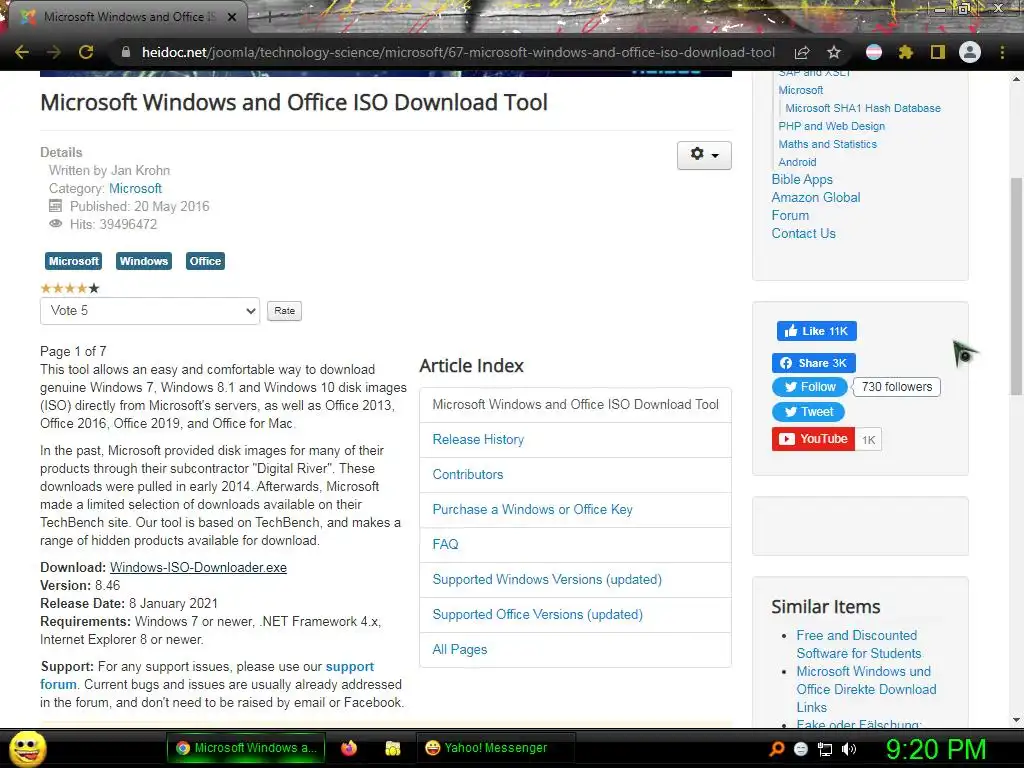The image size is (1024, 768).
Task: Open FAQ in Article Index
Action: [445, 545]
